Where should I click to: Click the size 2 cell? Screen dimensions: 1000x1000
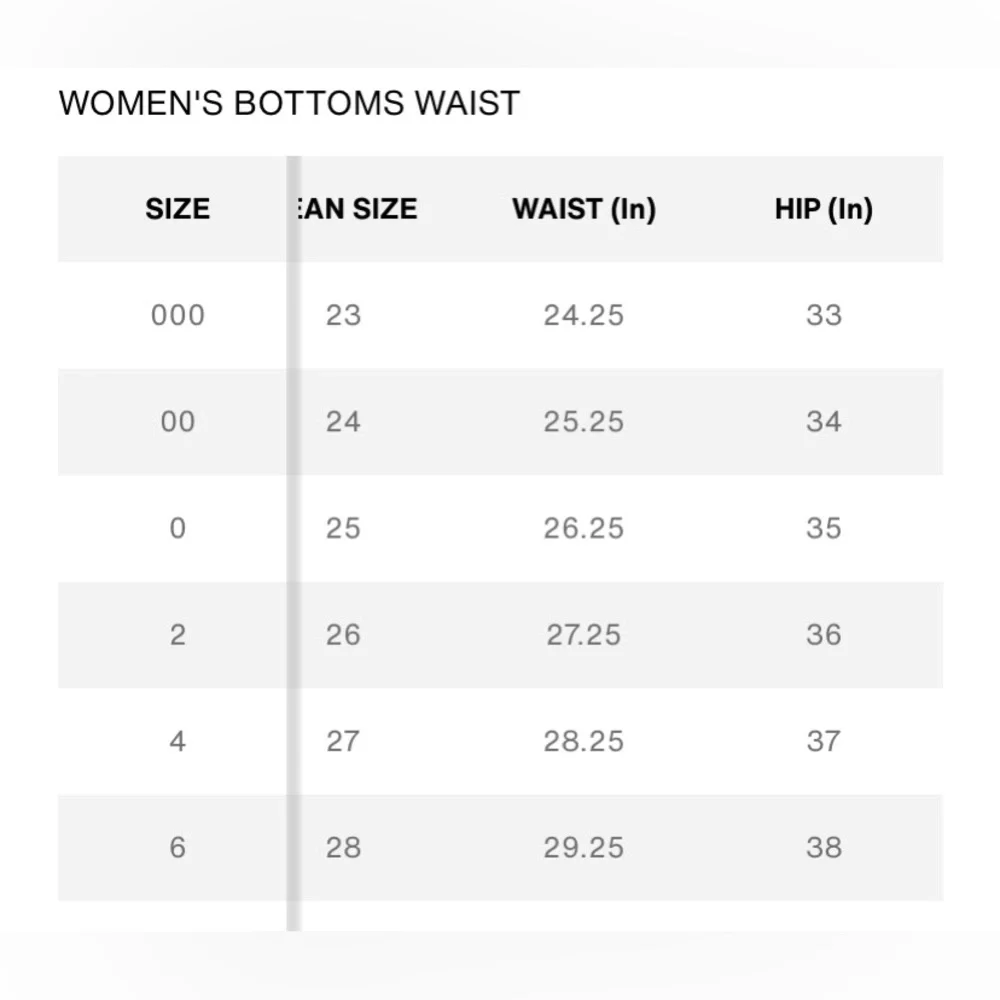coord(177,635)
